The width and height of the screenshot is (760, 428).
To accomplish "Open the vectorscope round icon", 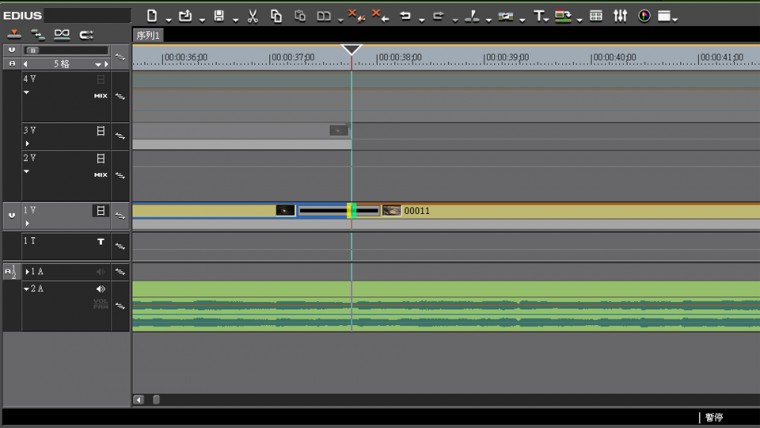I will pos(643,16).
